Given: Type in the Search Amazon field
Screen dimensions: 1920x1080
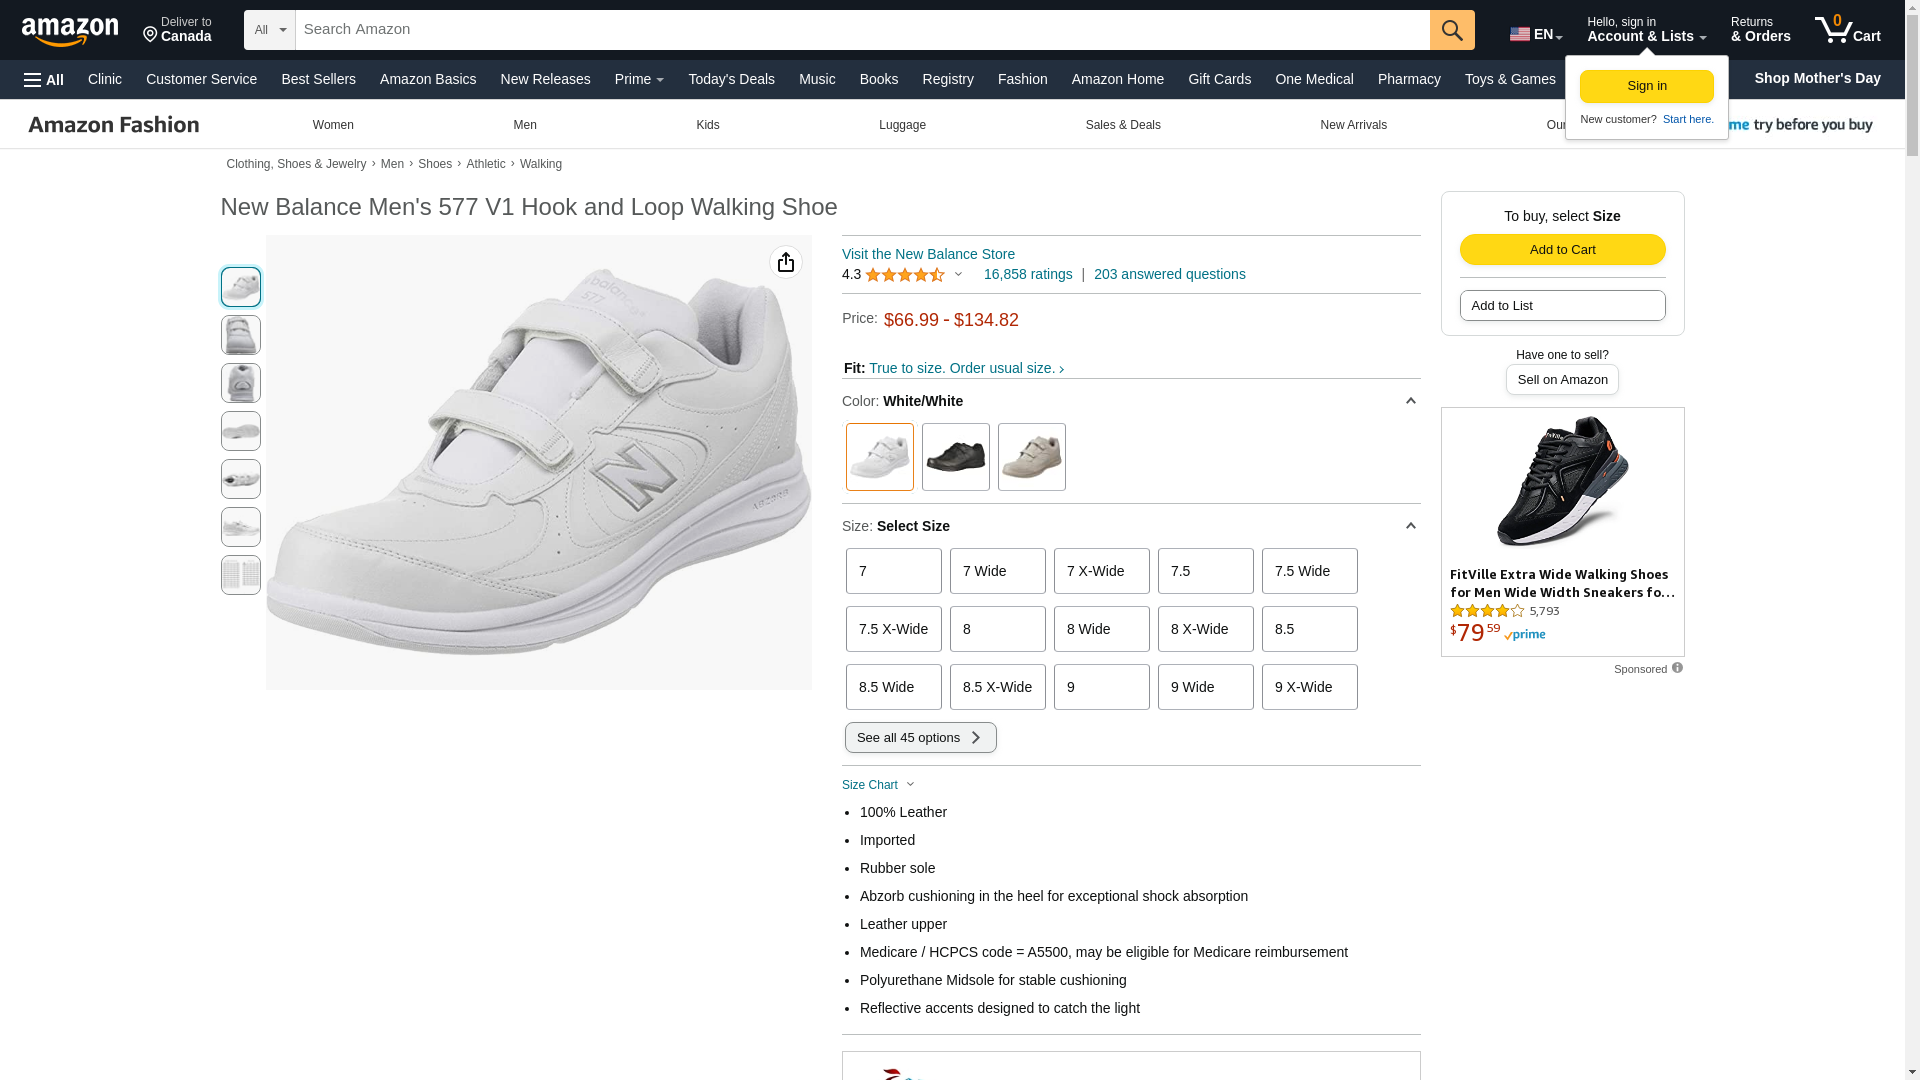Looking at the screenshot, I should pyautogui.click(x=860, y=30).
